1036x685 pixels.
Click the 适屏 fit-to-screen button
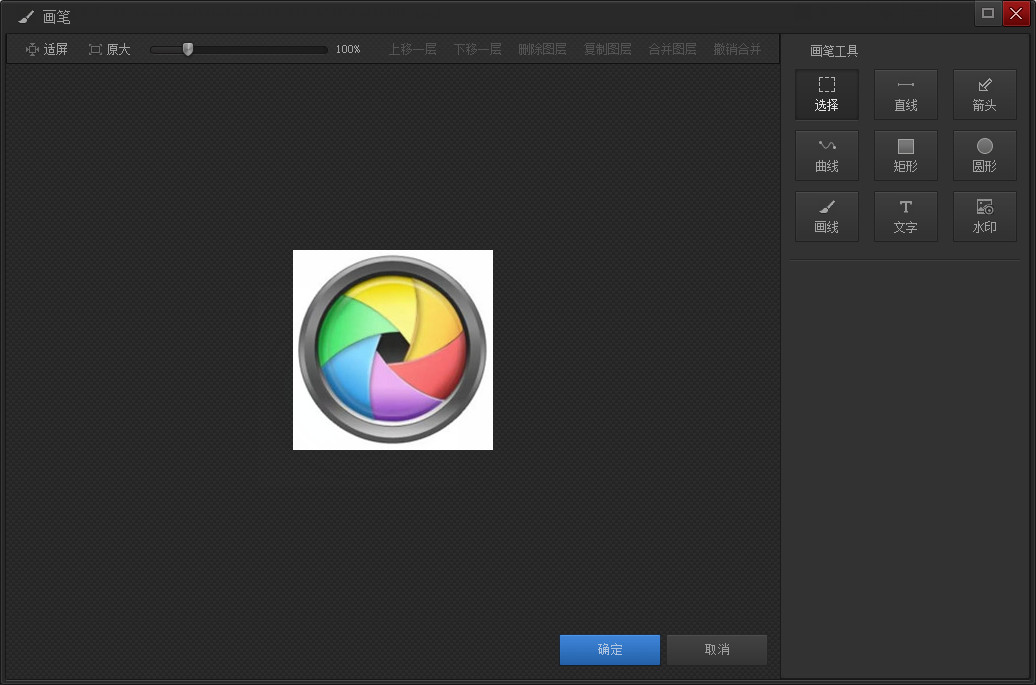click(x=46, y=50)
